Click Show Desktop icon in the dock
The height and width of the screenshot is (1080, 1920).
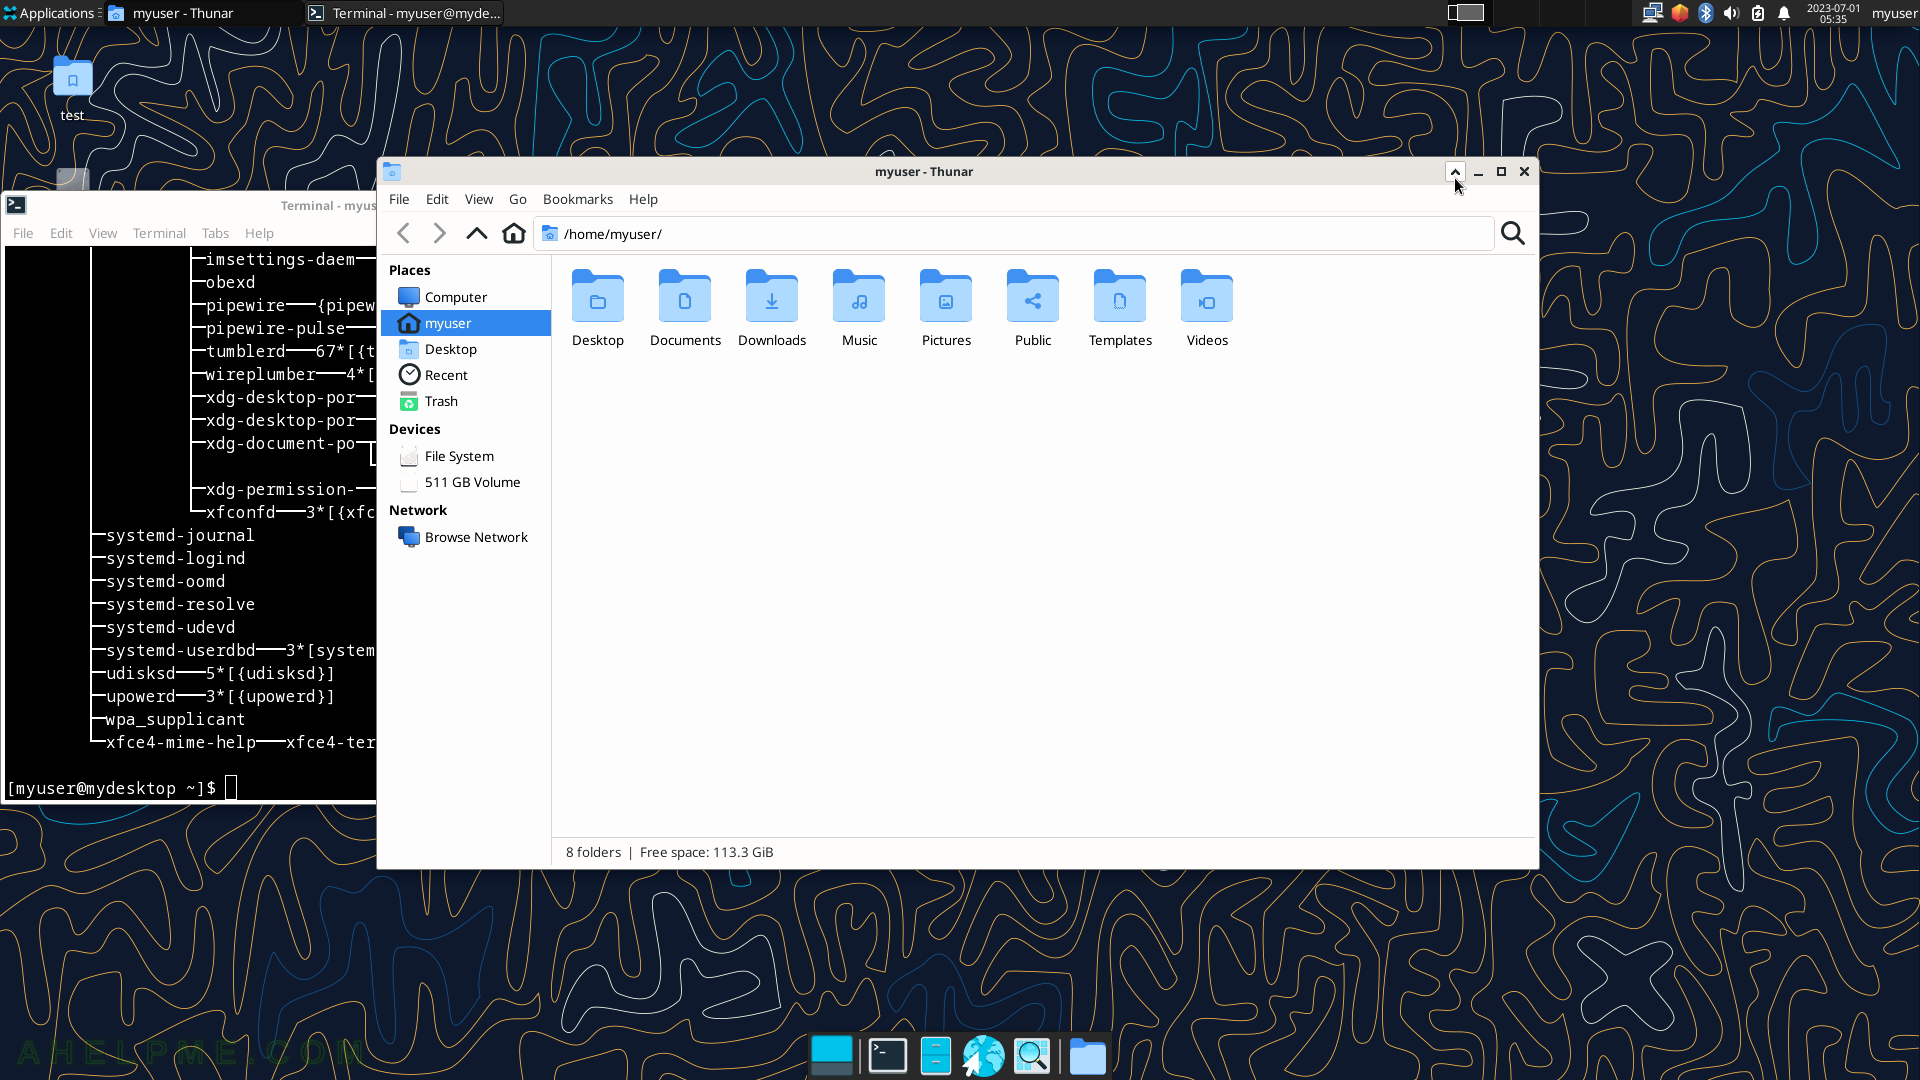coord(831,1055)
